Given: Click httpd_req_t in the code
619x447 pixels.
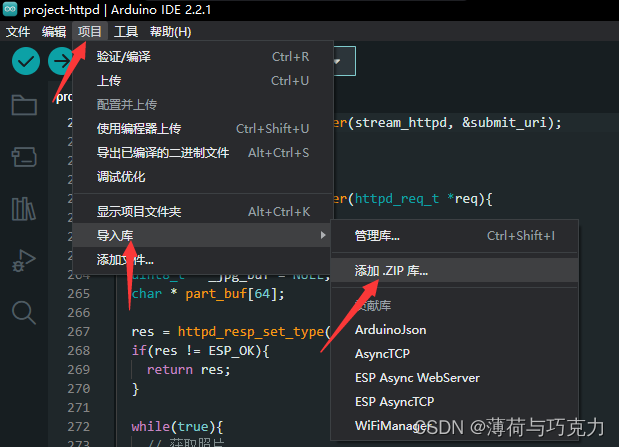Looking at the screenshot, I should pos(397,199).
